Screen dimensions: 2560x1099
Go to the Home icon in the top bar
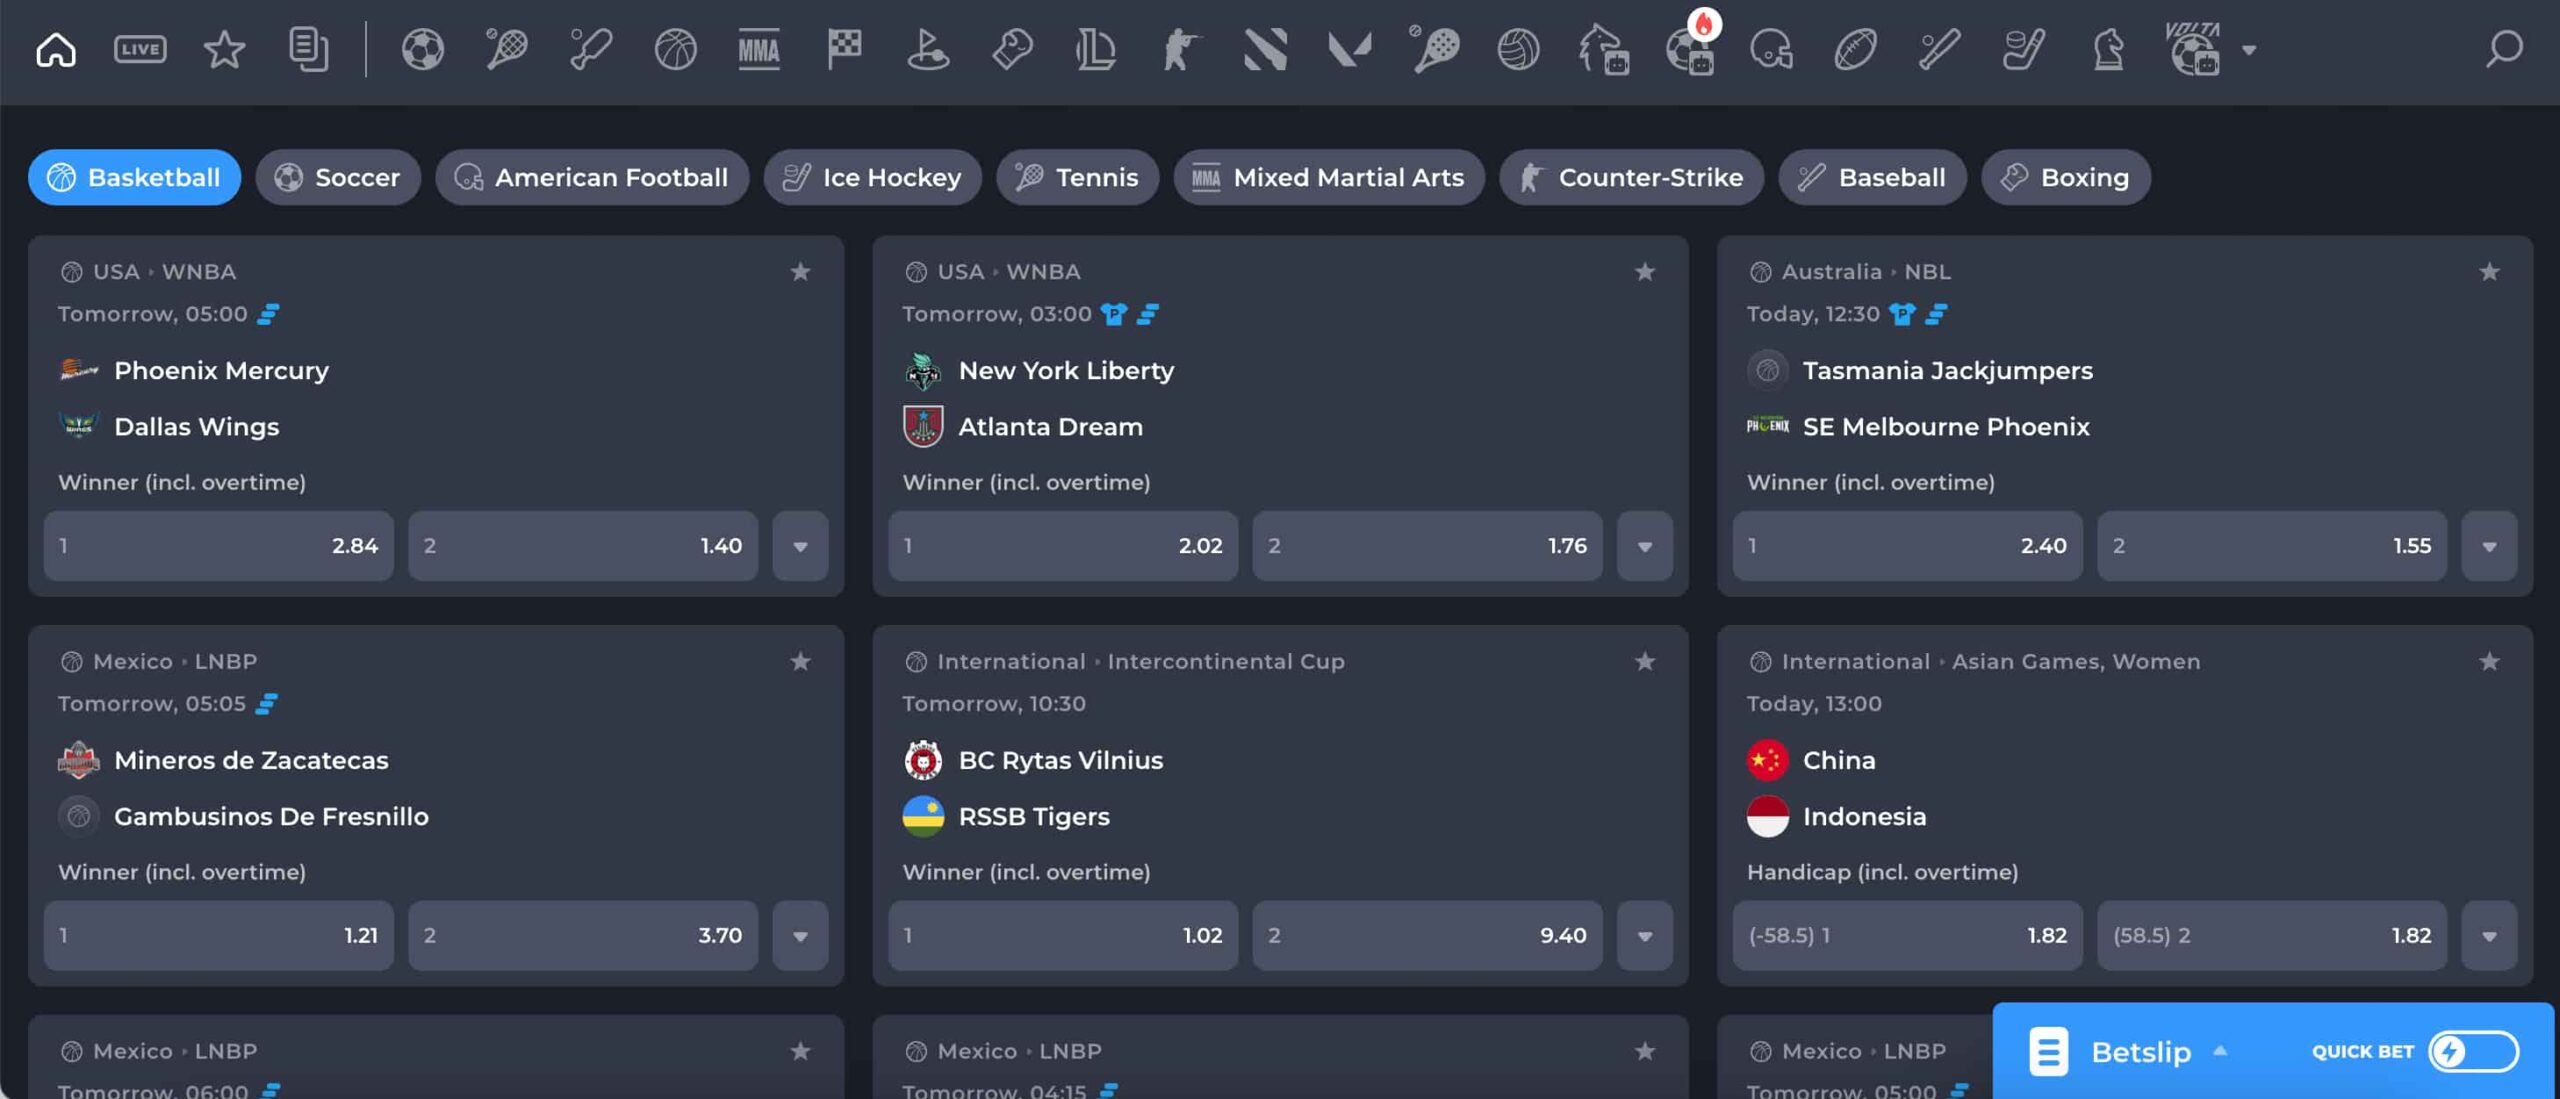click(x=56, y=49)
